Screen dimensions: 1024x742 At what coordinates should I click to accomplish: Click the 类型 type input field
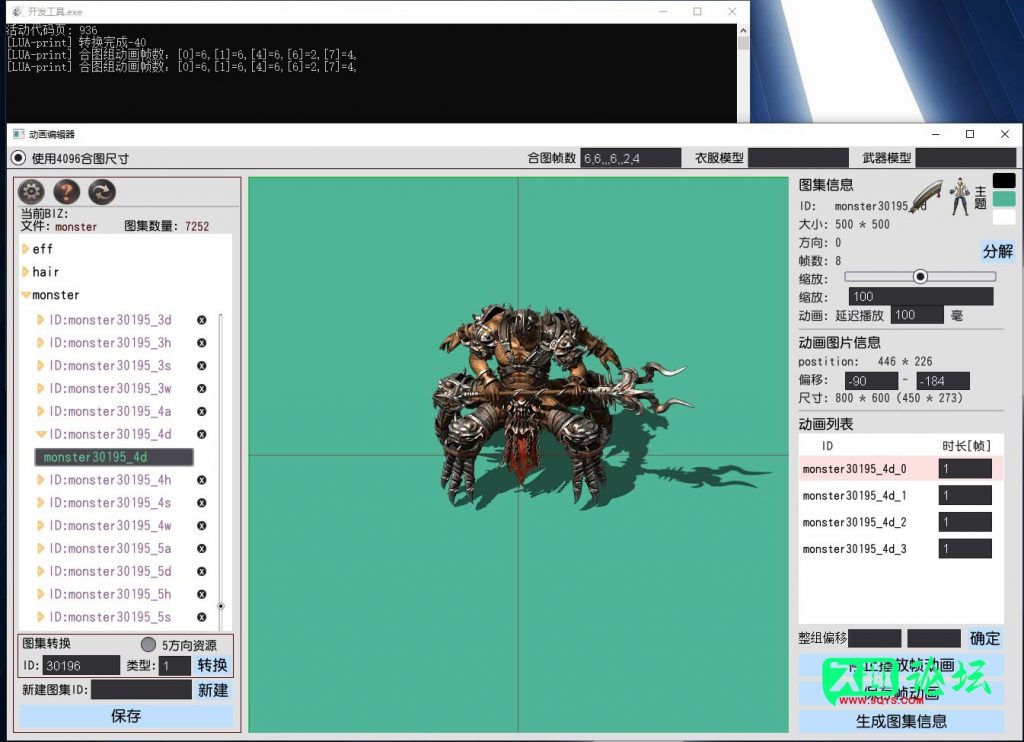pyautogui.click(x=174, y=666)
